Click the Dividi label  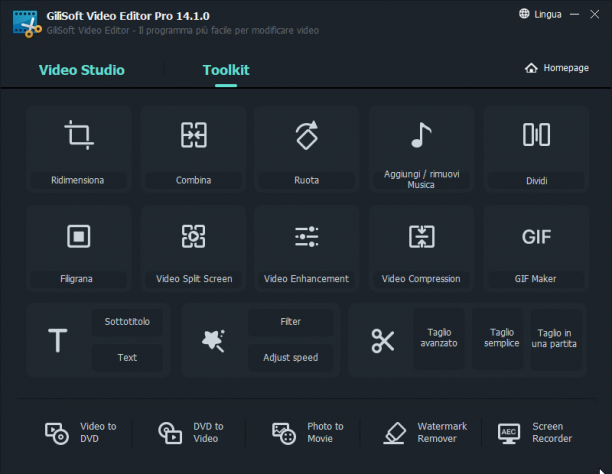[537, 181]
